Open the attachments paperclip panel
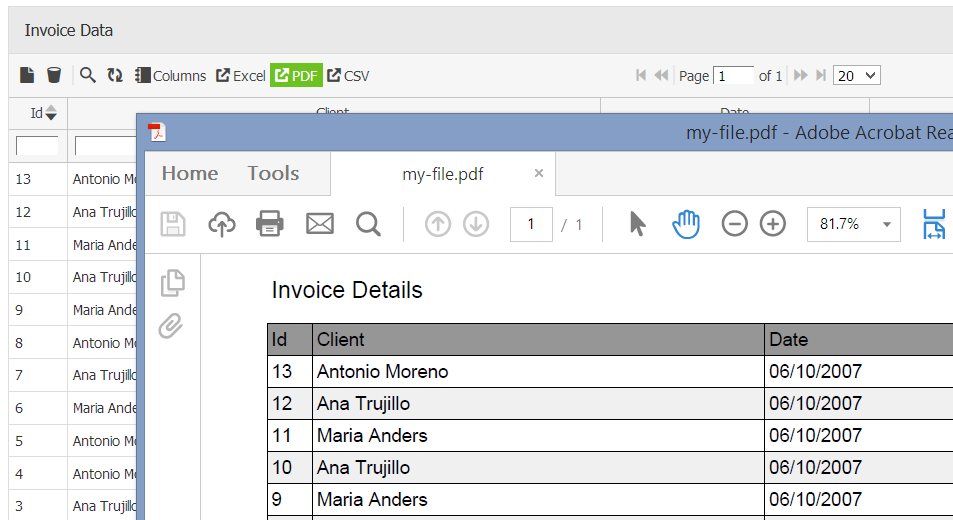The image size is (953, 520). 172,326
